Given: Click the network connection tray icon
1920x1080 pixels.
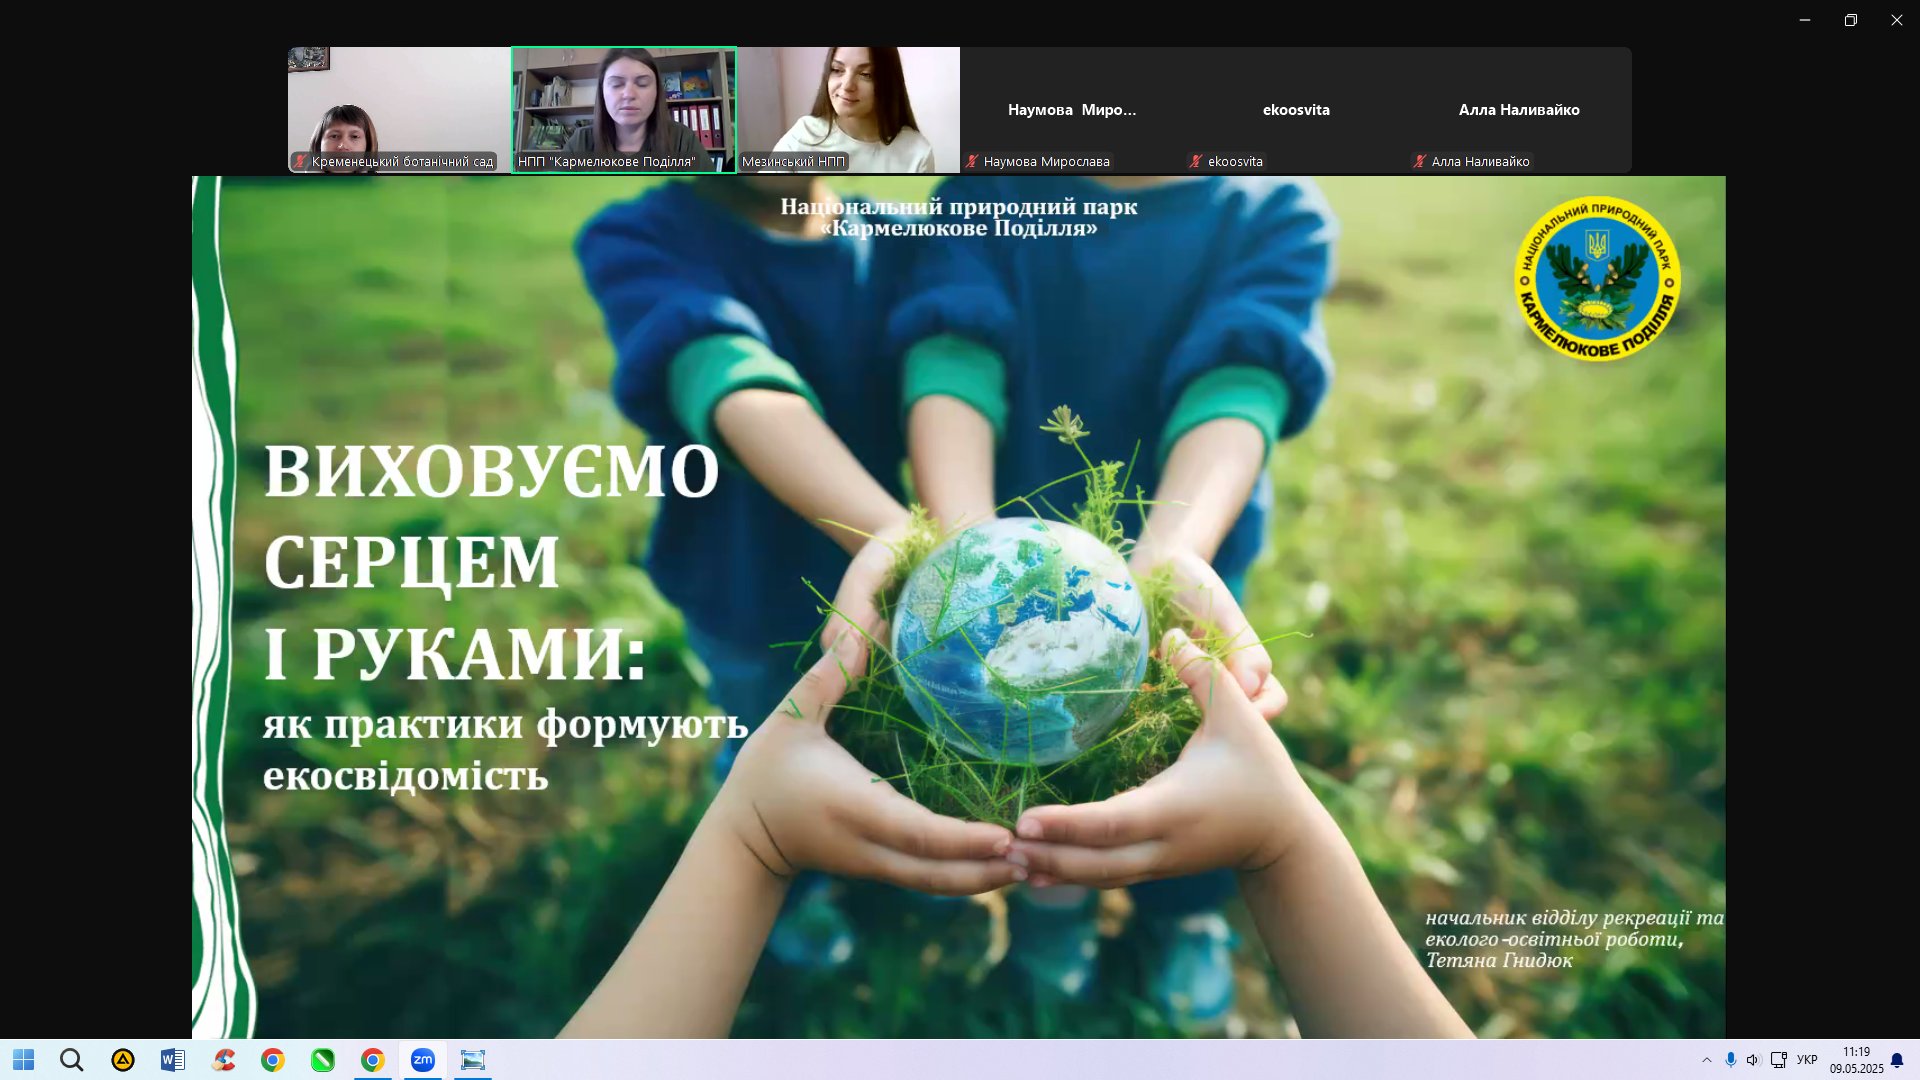Looking at the screenshot, I should 1778,1060.
